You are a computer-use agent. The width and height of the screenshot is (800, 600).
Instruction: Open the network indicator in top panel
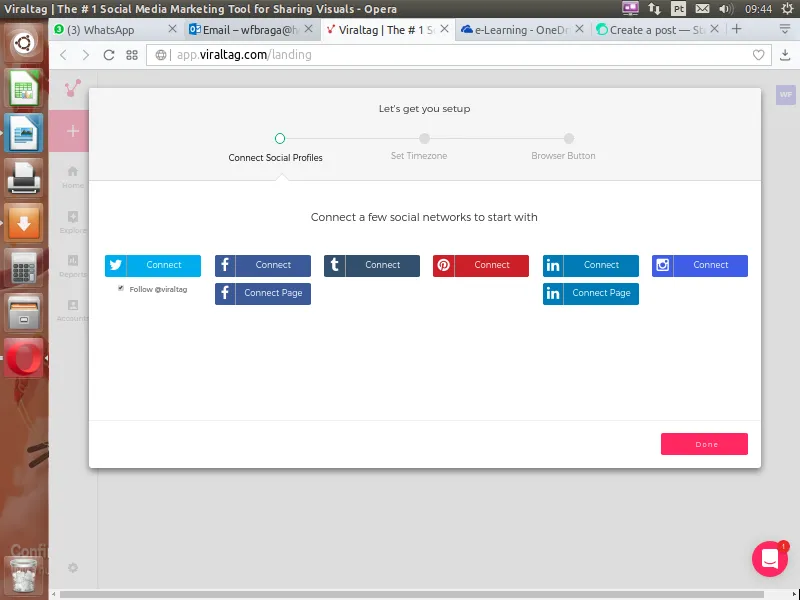(654, 8)
